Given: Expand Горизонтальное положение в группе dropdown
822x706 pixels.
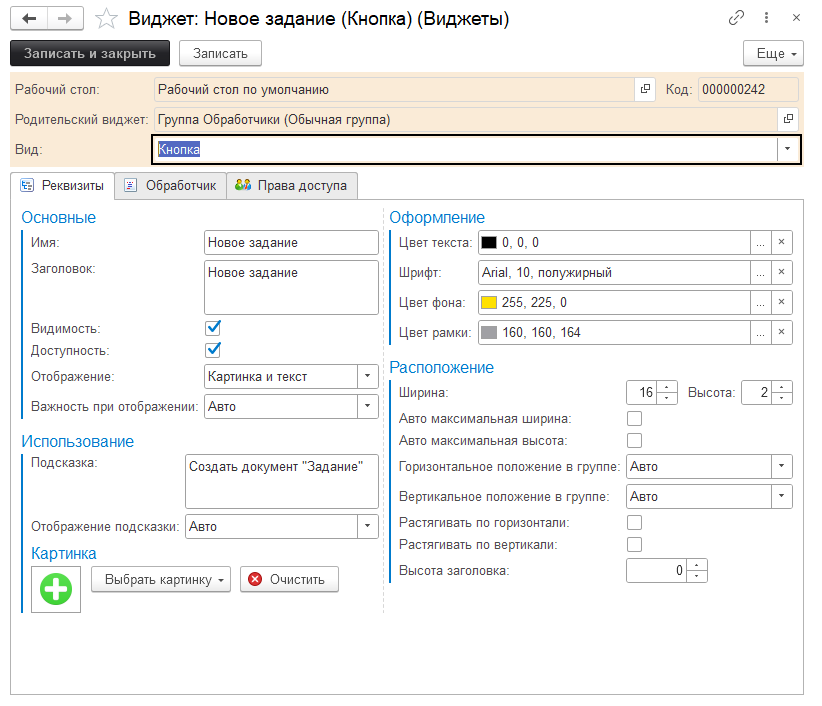Looking at the screenshot, I should [x=782, y=466].
